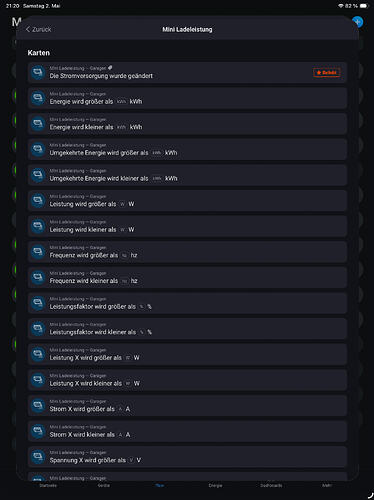This screenshot has width=374, height=500.
Task: Pick the 'Frequenz wird größer als' card
Action: [187, 252]
